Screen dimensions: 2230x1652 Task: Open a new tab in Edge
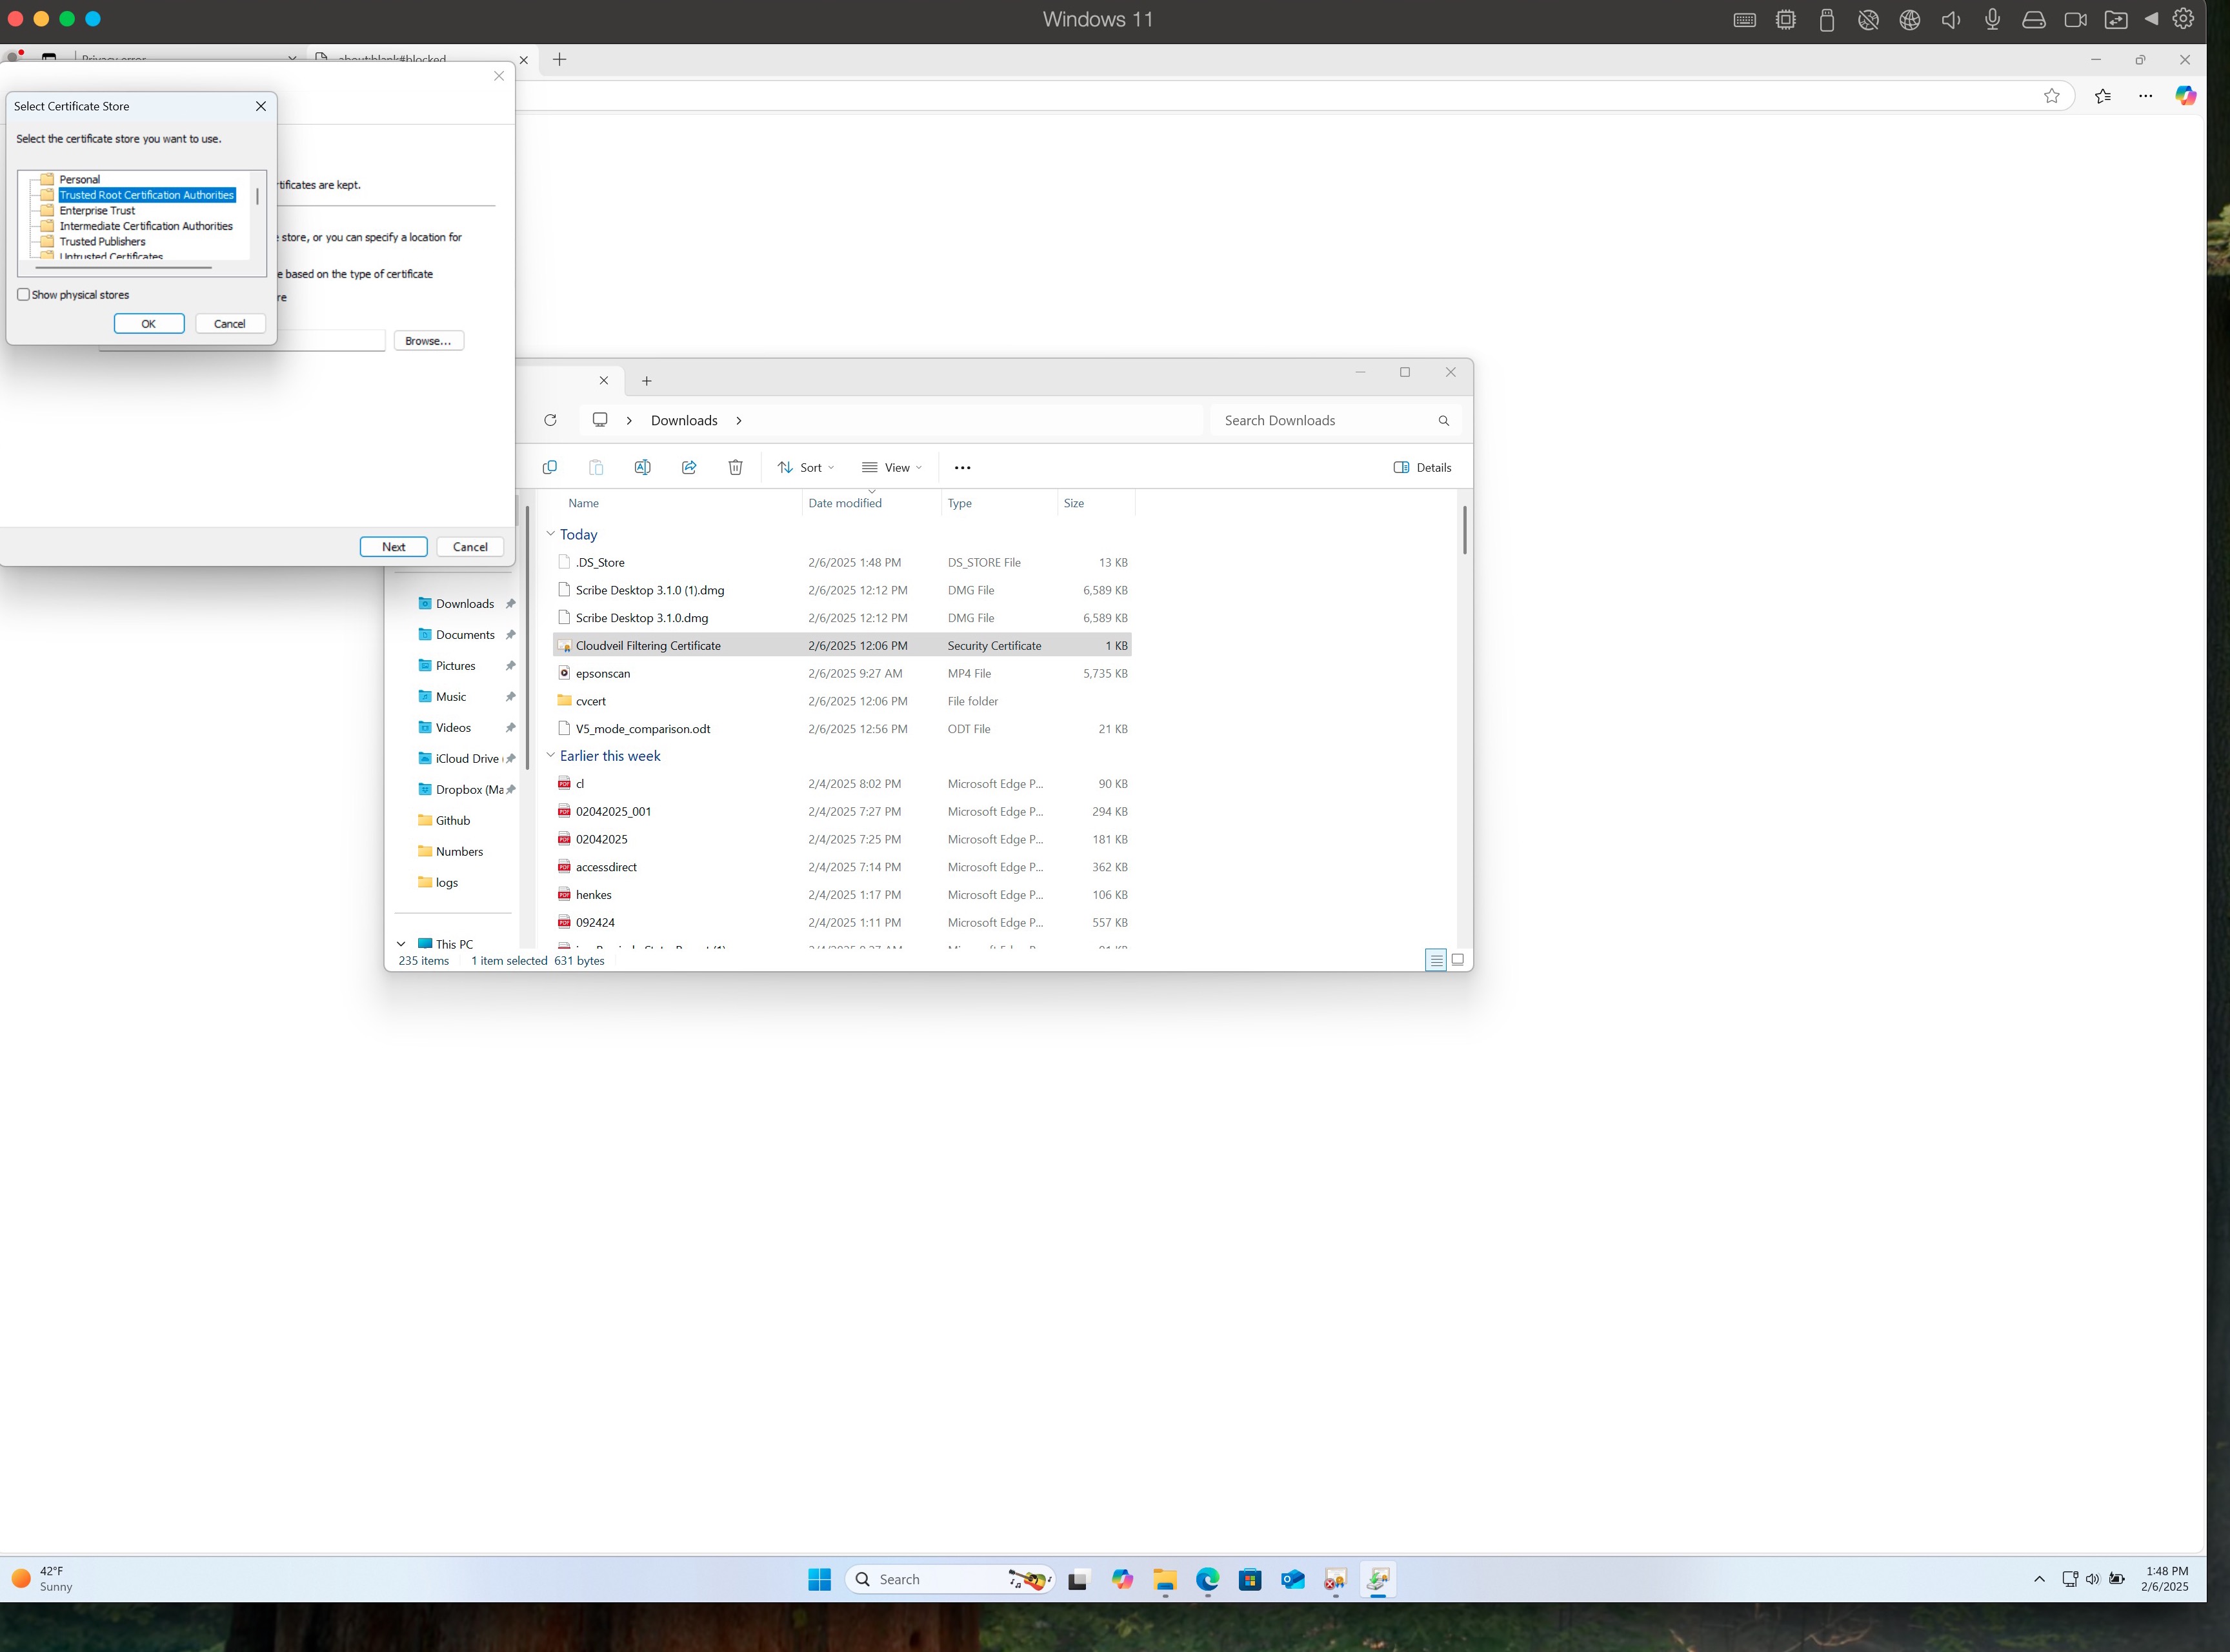pyautogui.click(x=560, y=59)
